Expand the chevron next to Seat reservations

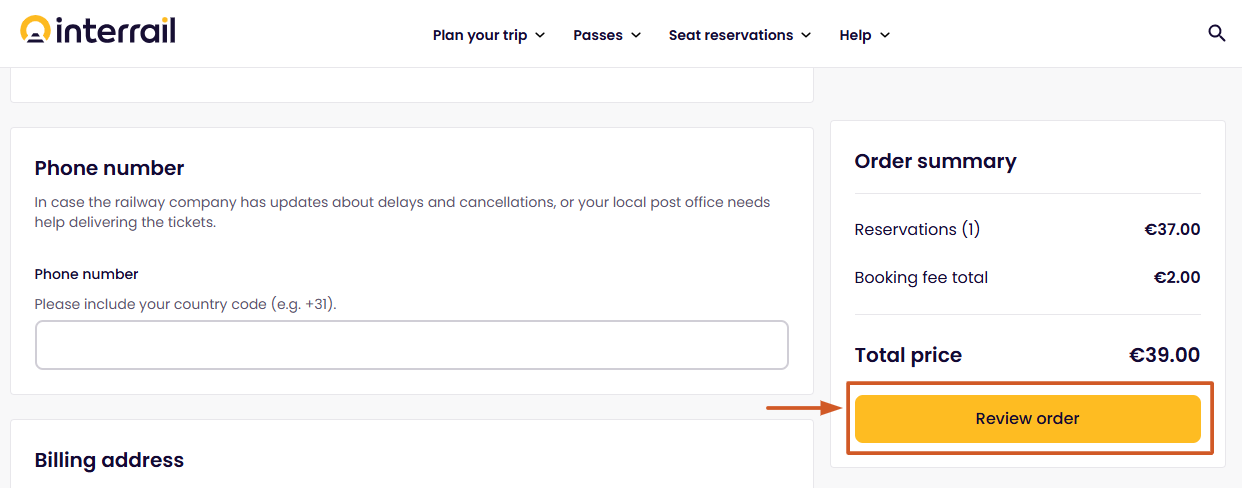(806, 35)
